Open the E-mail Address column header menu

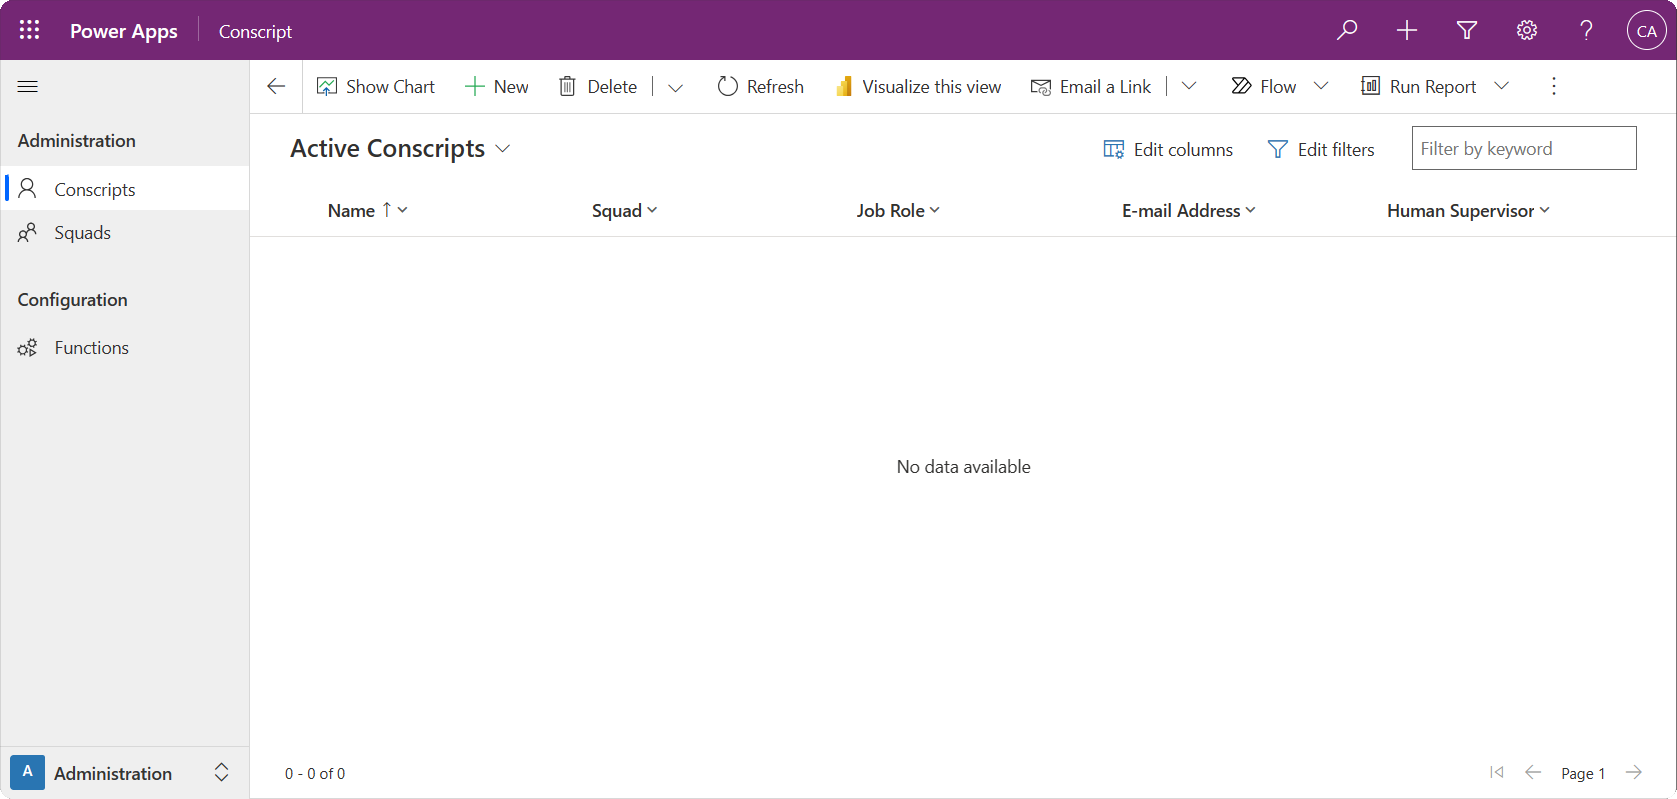(1188, 211)
